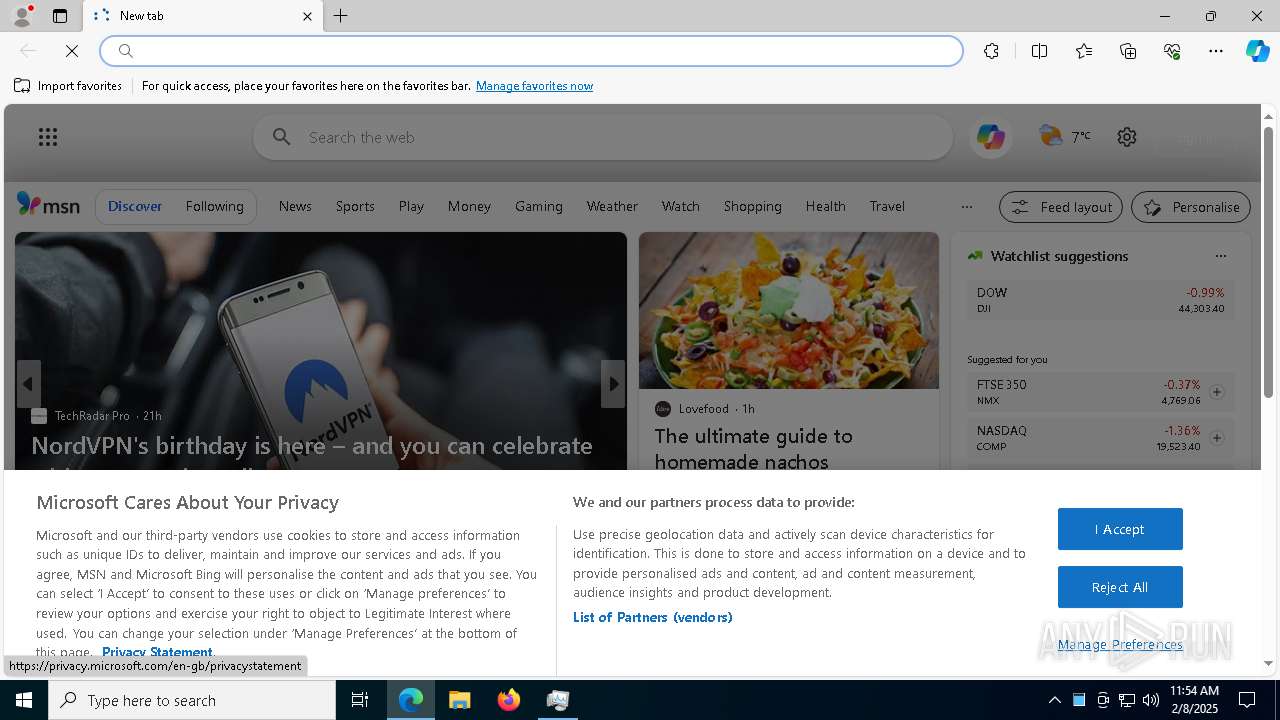Open Task View on taskbar
Viewport: 1280px width, 720px height.
point(360,700)
